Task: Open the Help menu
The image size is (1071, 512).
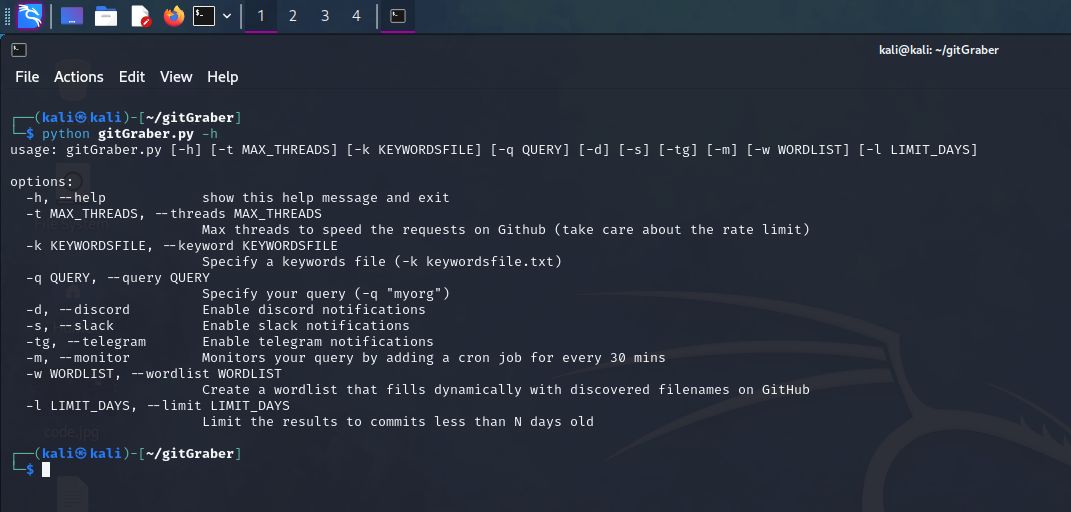Action: coord(223,77)
